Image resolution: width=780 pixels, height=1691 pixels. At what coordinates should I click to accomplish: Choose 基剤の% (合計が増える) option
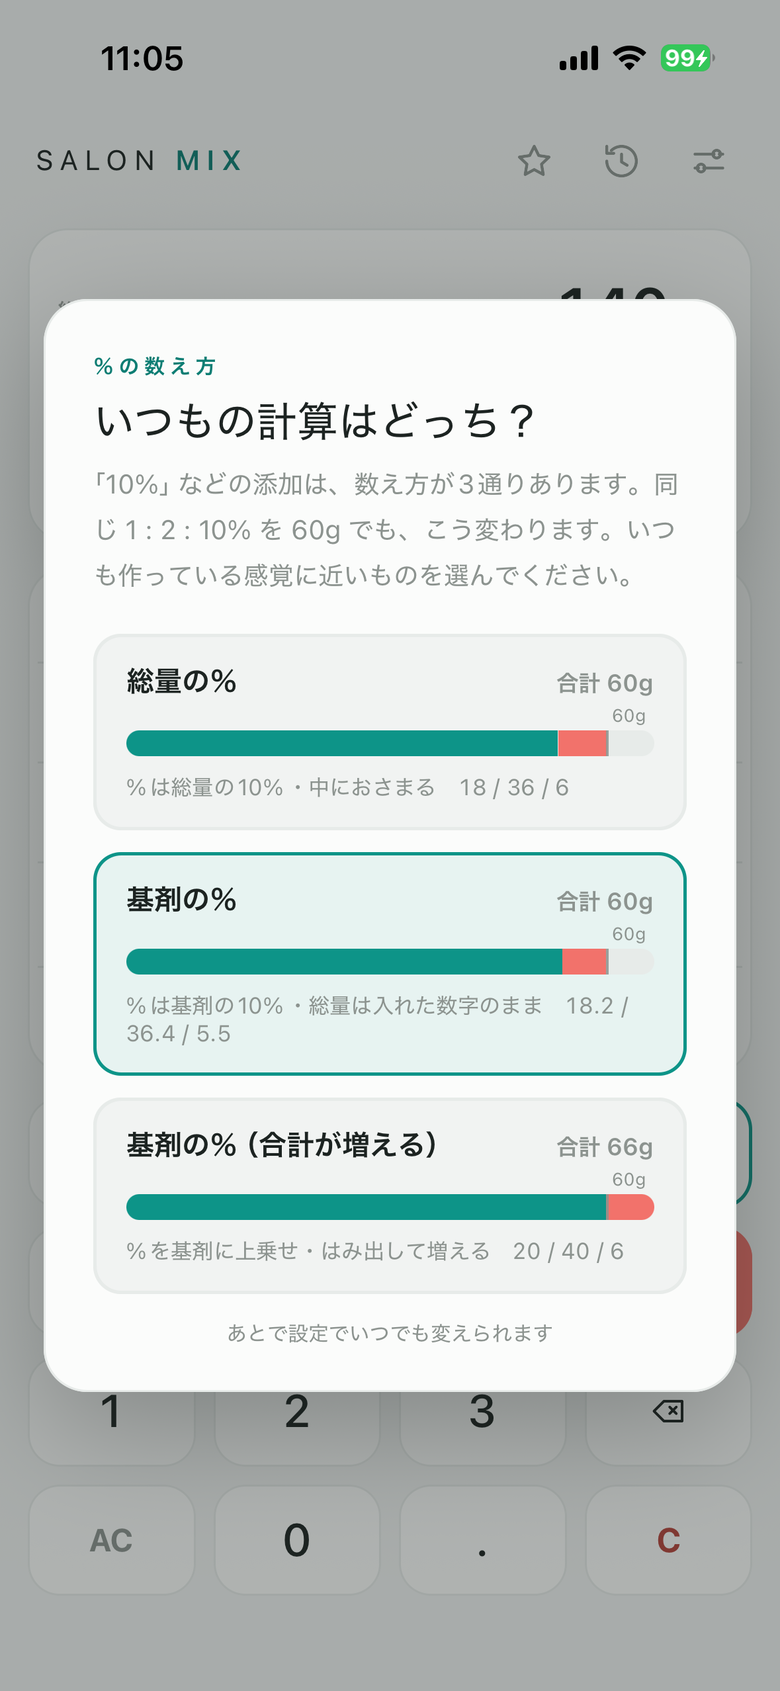point(390,1196)
